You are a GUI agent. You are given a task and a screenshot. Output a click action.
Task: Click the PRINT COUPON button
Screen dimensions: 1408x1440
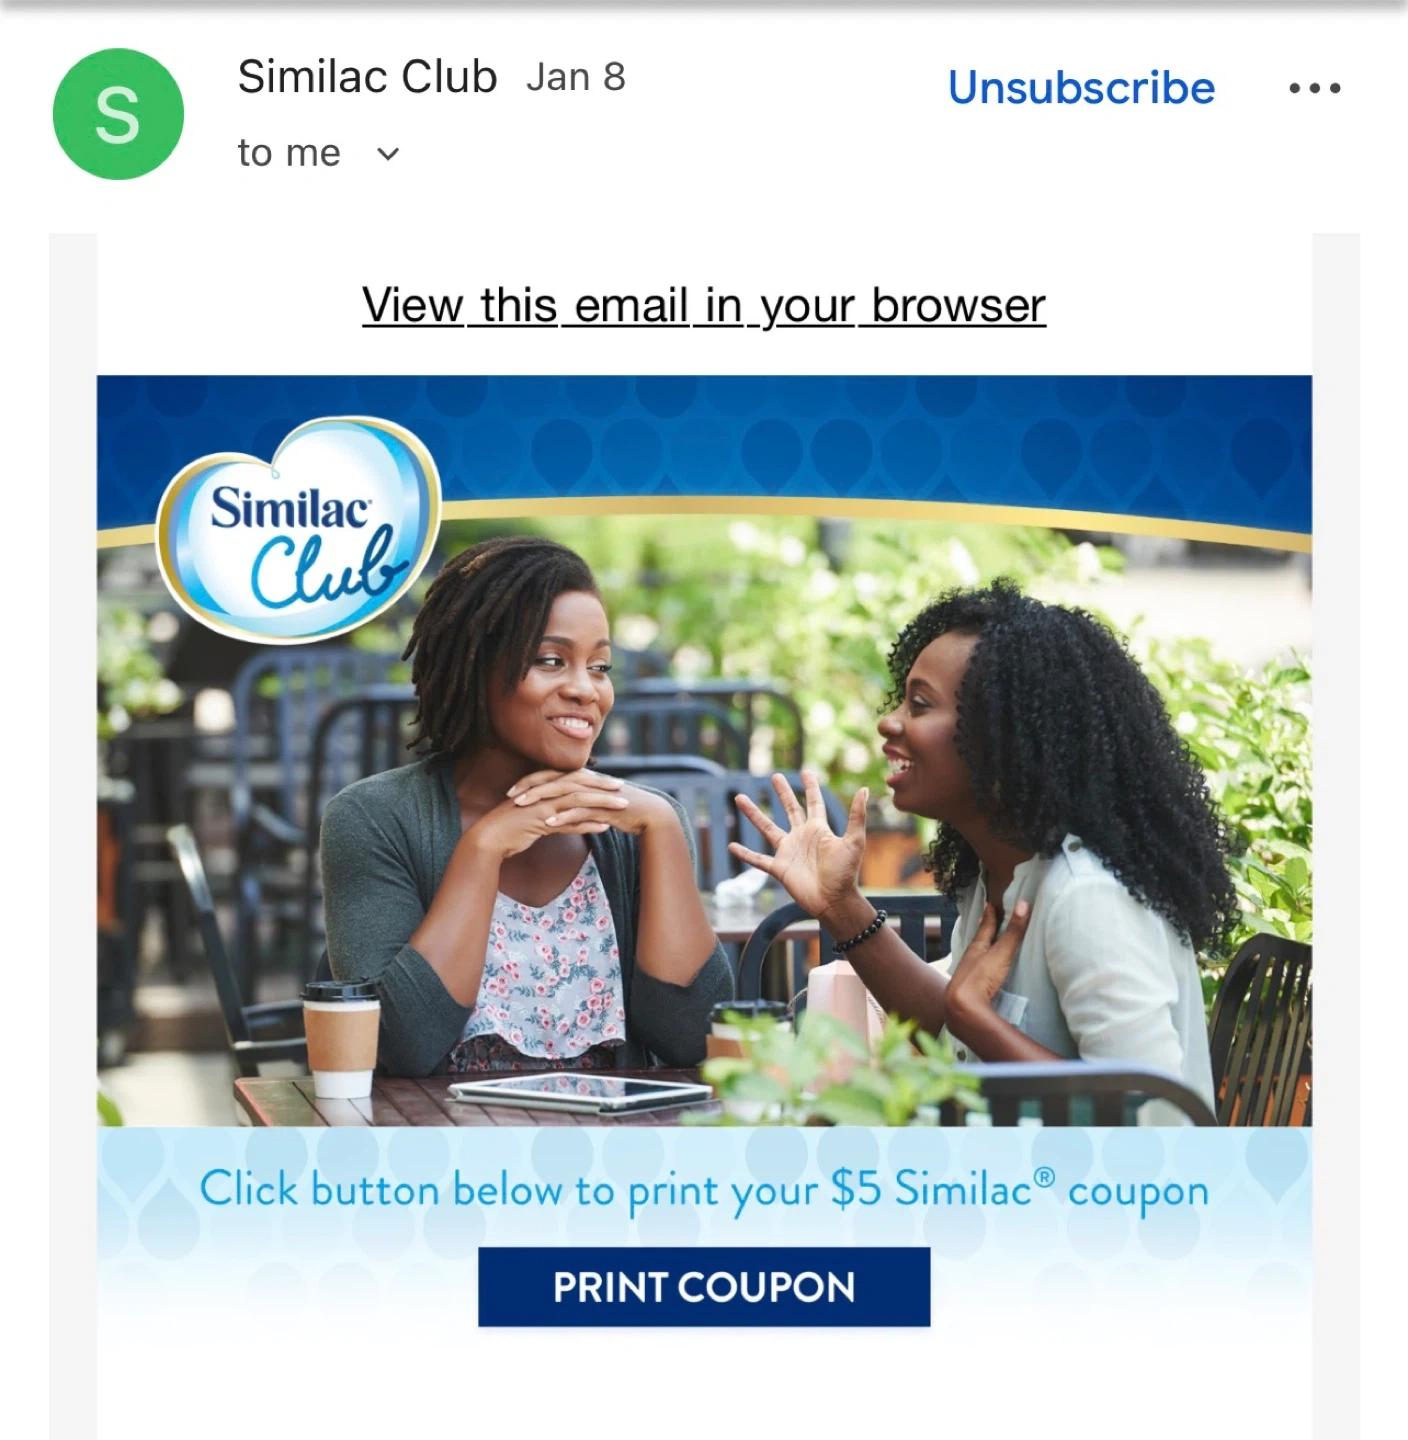point(704,1287)
